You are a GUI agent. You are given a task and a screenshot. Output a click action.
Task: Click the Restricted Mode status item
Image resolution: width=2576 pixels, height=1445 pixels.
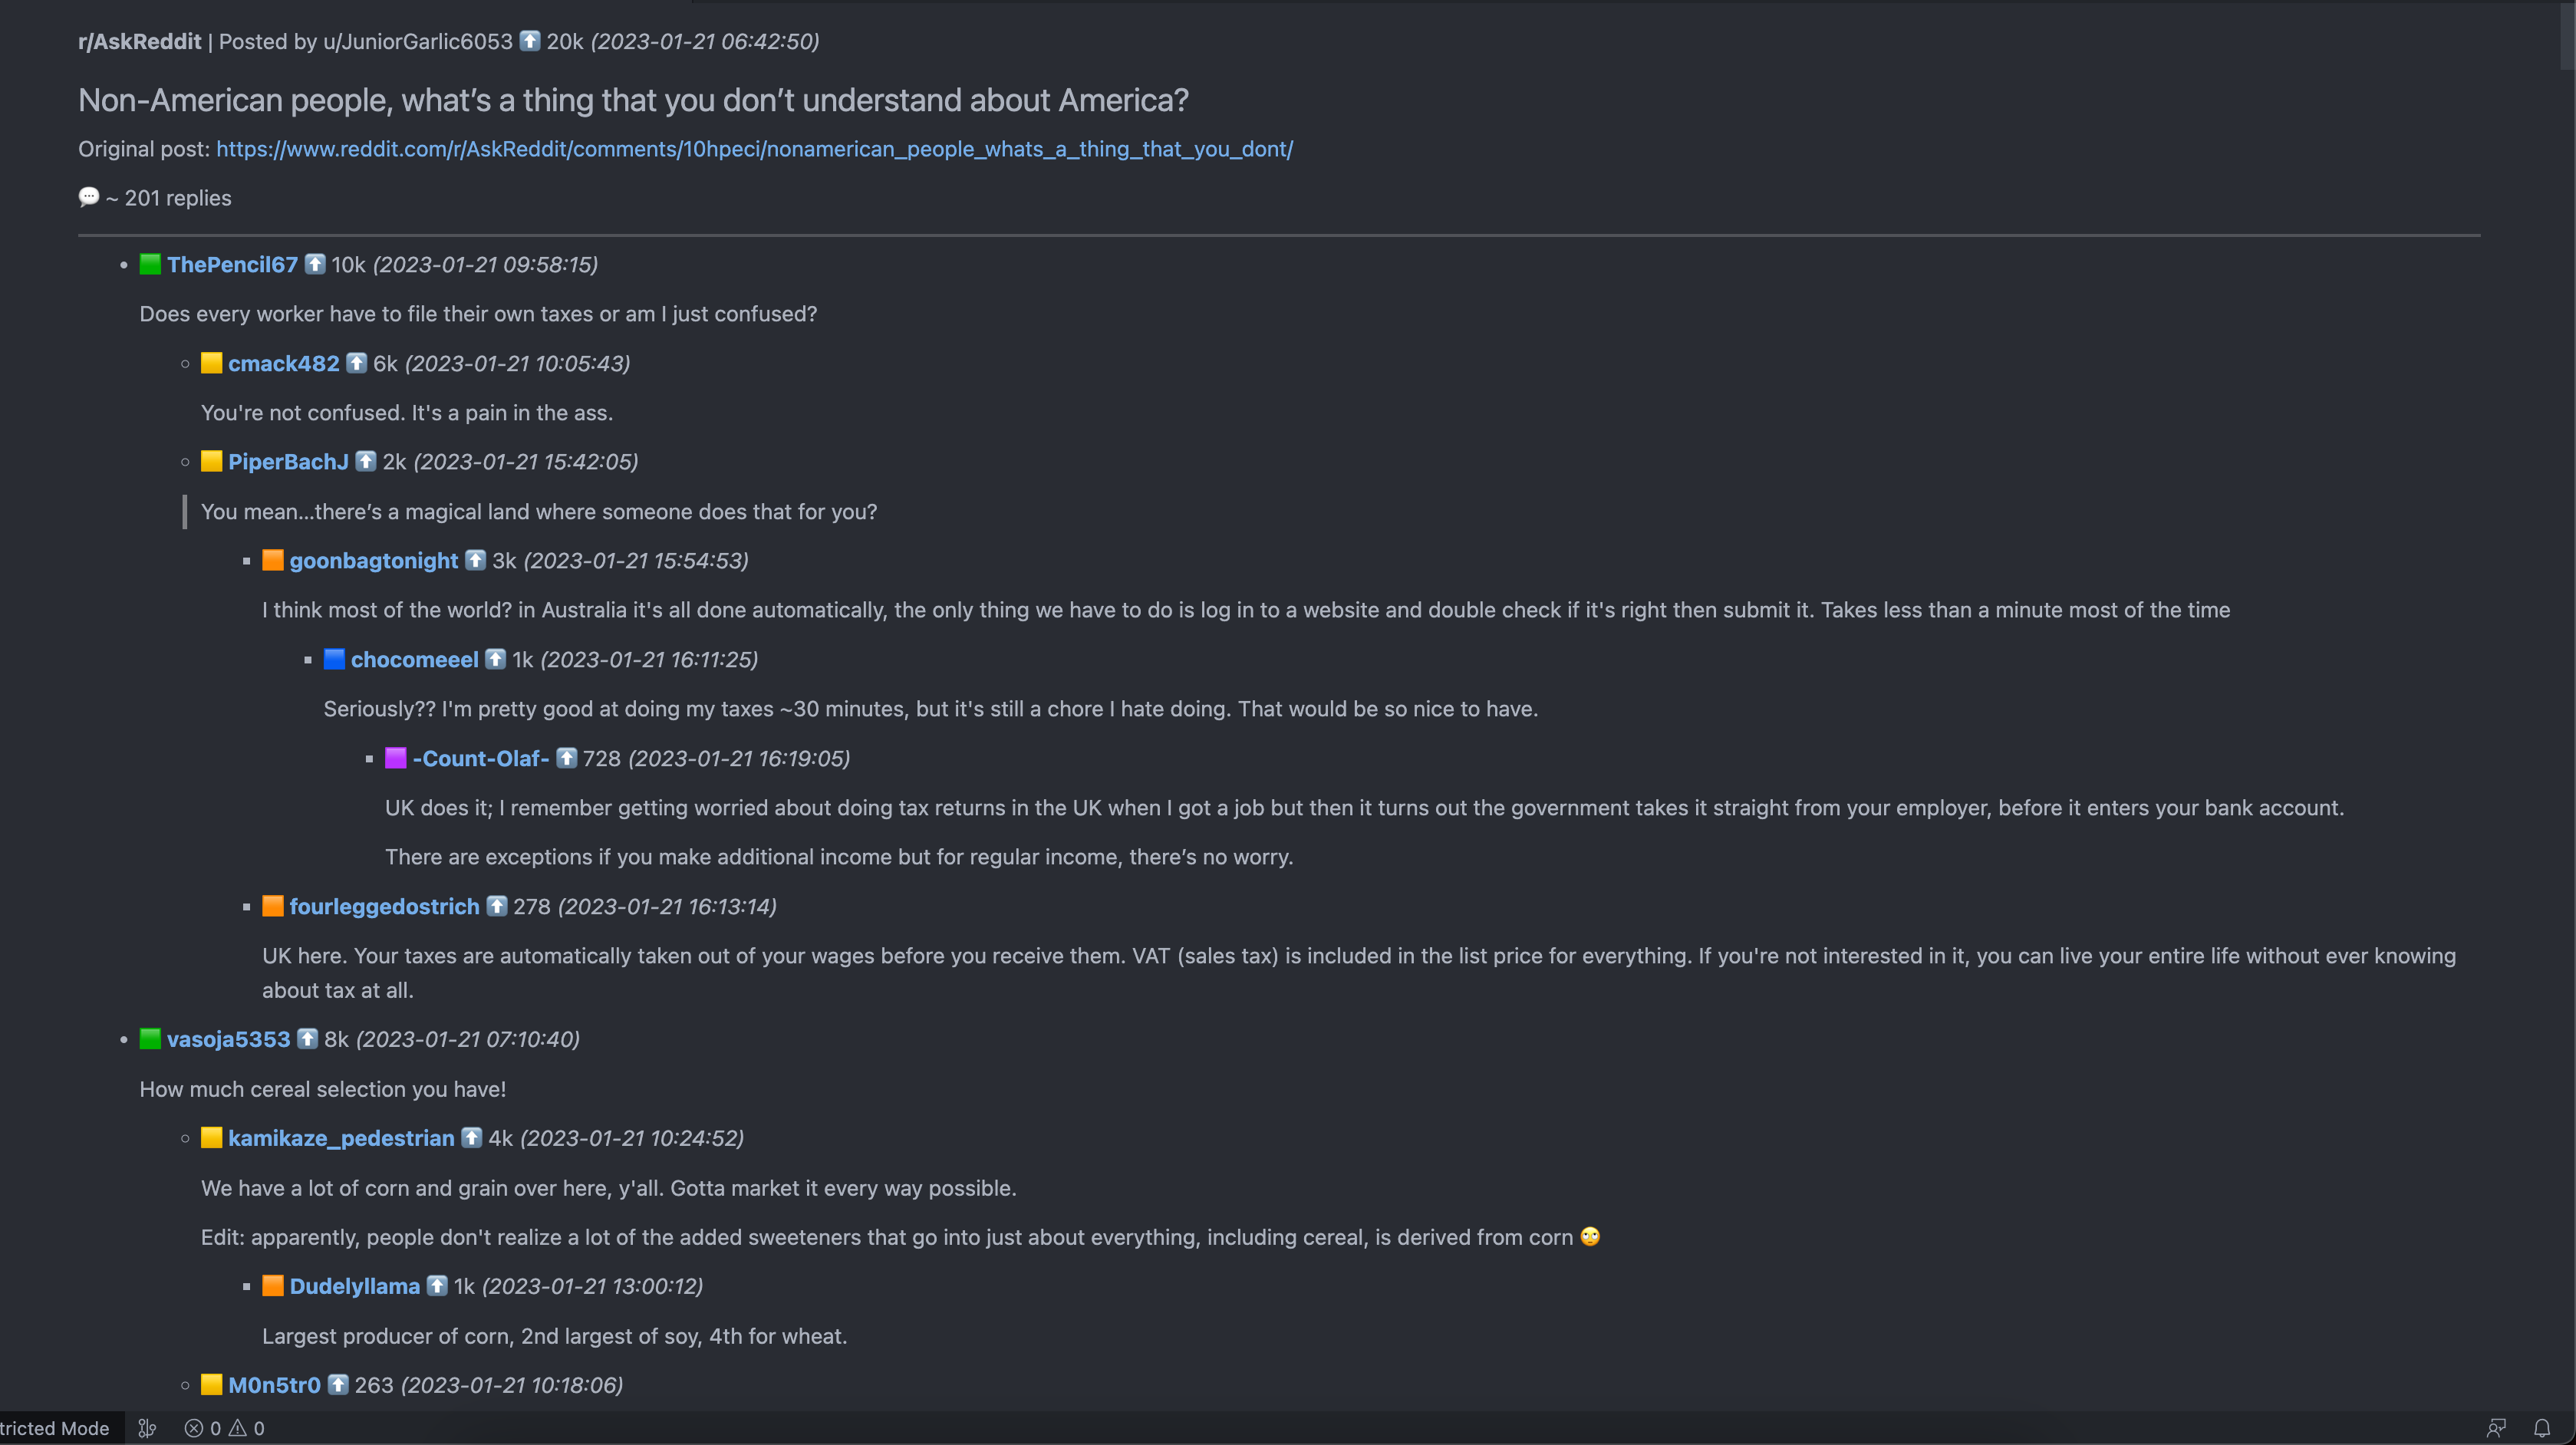55,1428
